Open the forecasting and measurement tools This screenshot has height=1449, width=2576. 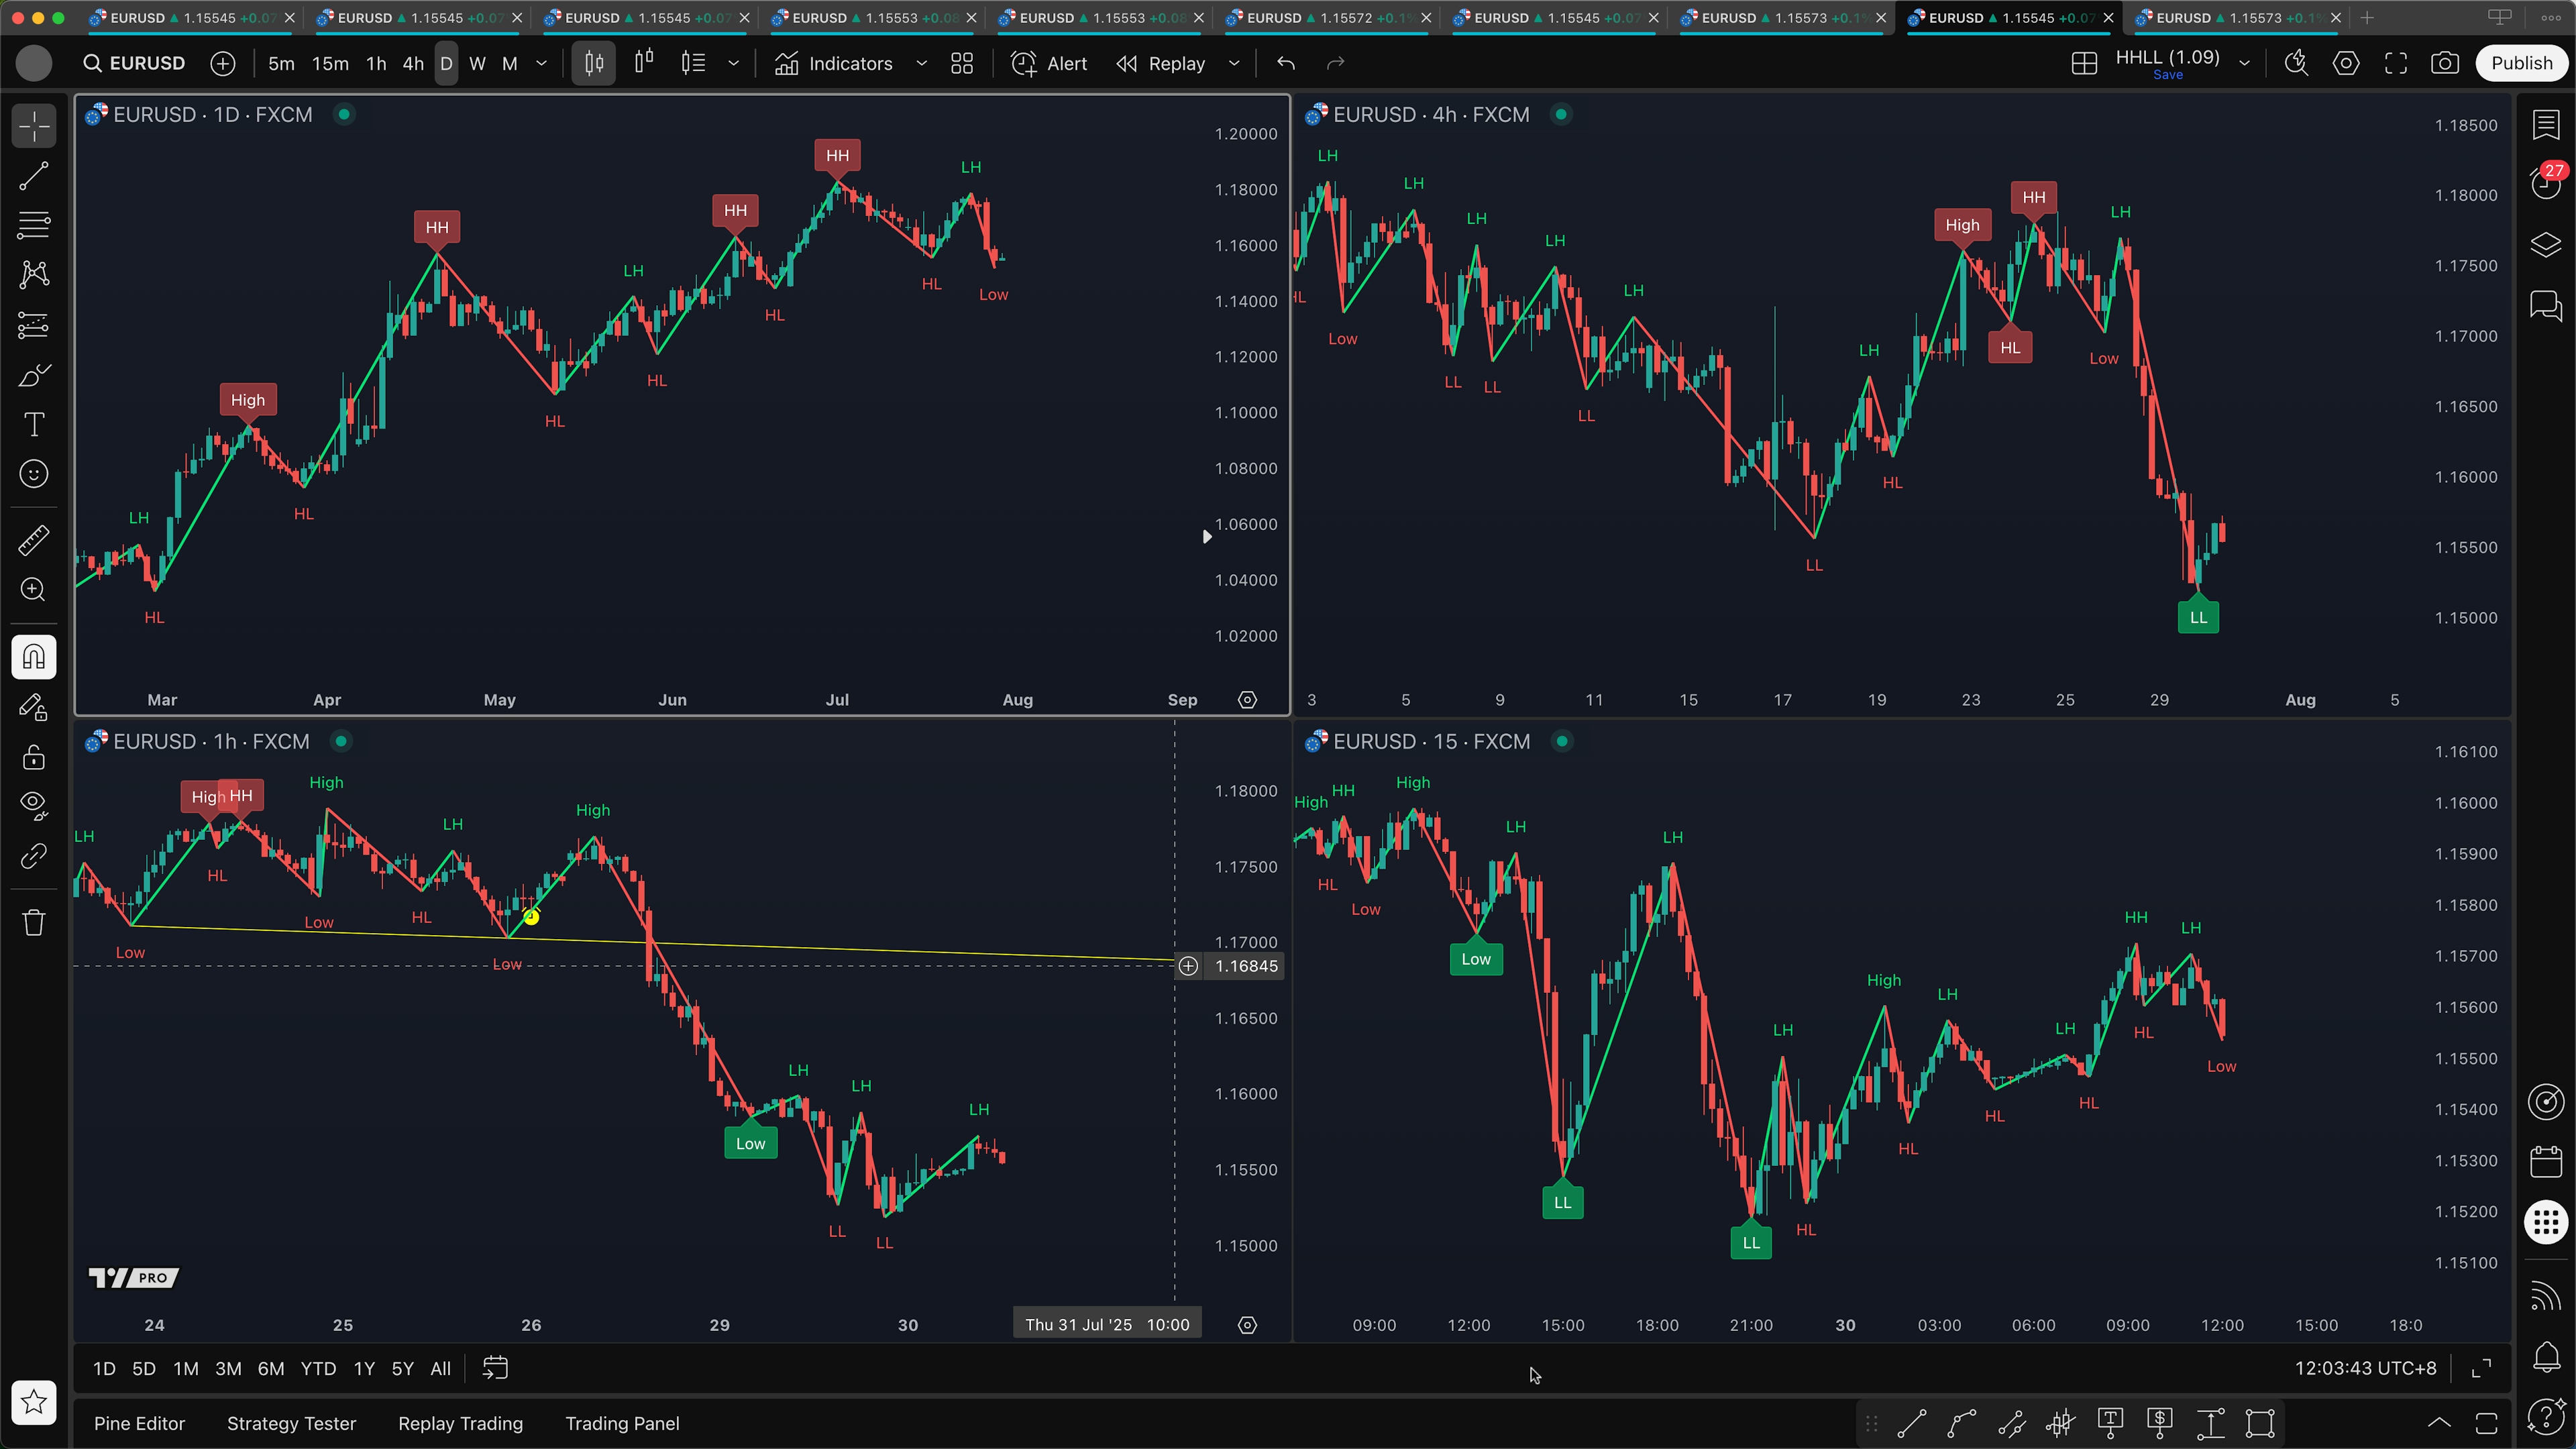(x=34, y=325)
